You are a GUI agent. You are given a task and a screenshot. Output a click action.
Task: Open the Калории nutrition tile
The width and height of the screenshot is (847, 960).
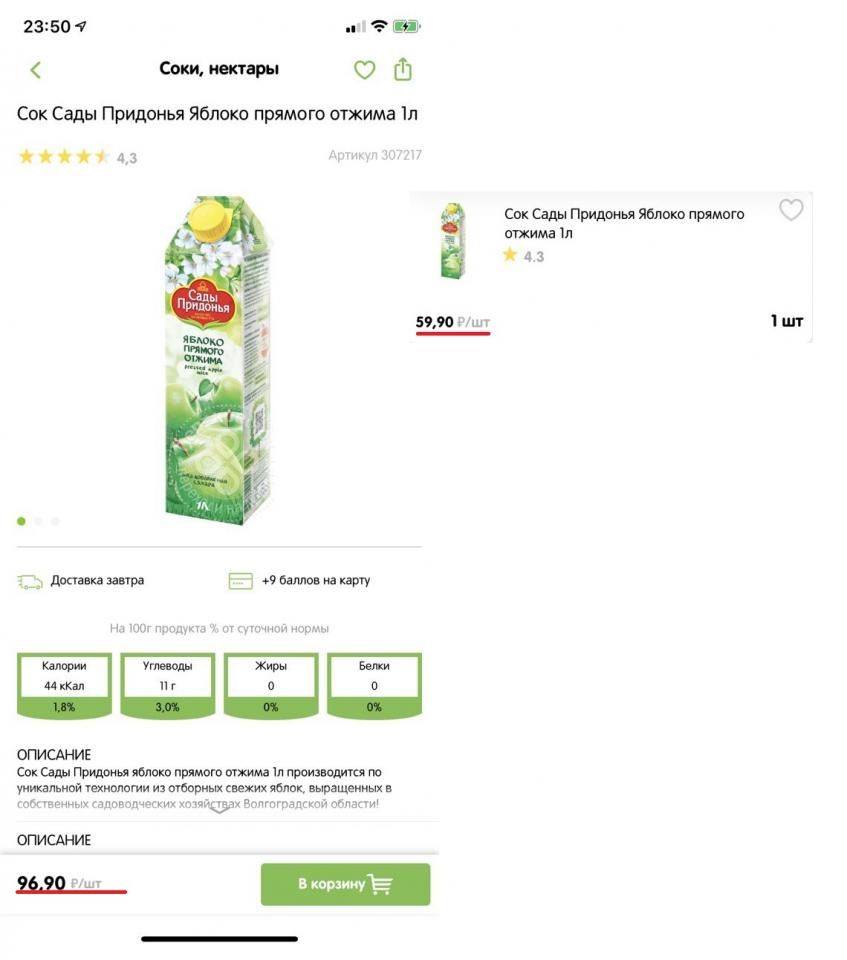tap(64, 685)
